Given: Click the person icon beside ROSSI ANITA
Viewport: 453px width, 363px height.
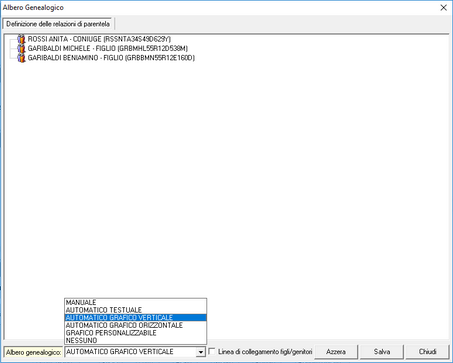Looking at the screenshot, I should 21,39.
